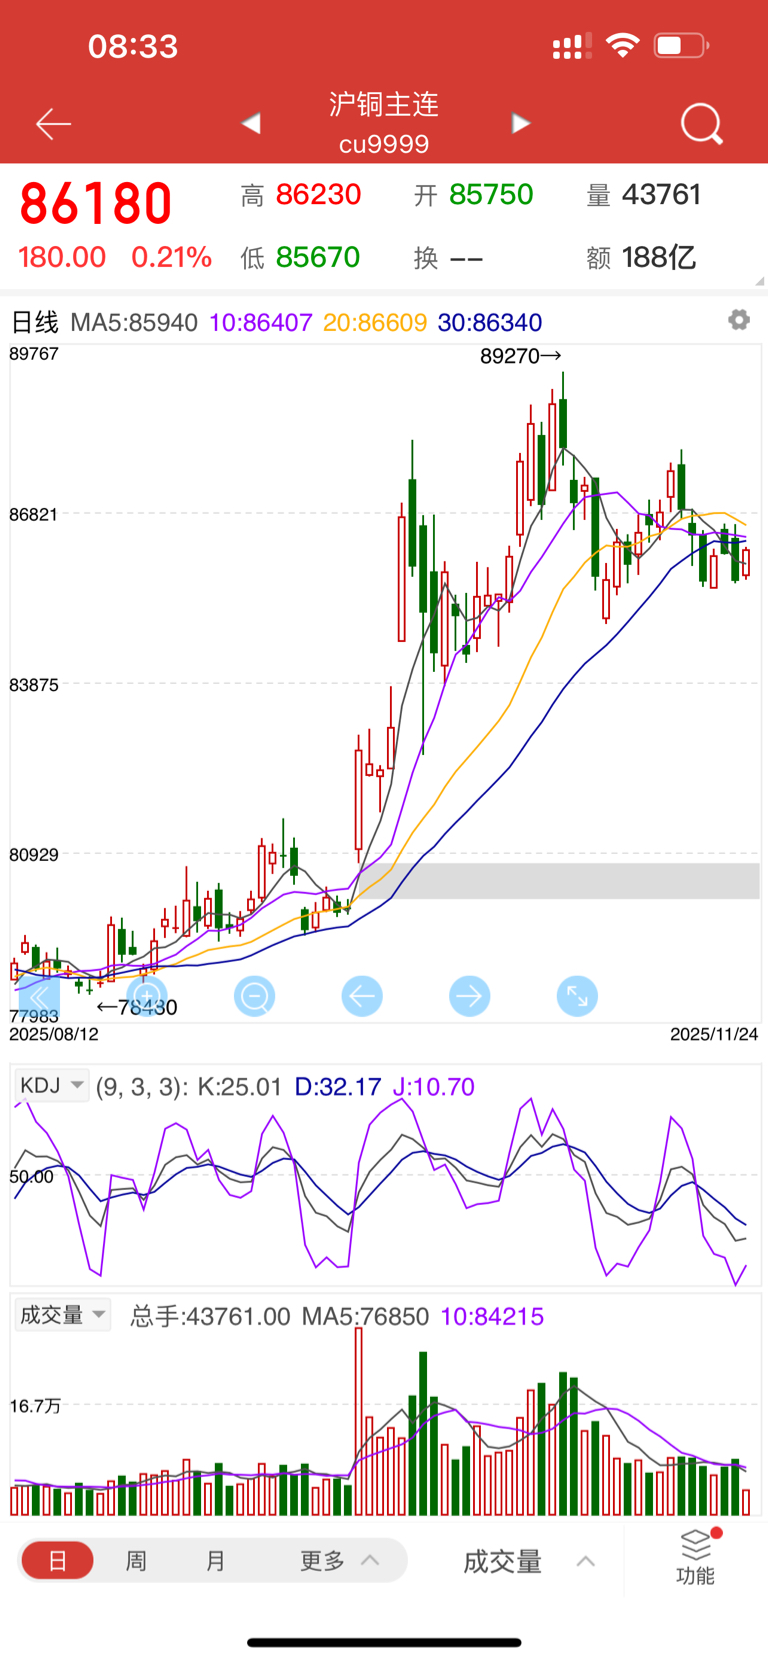Select the 月 period tab
This screenshot has width=768, height=1662.
point(216,1560)
